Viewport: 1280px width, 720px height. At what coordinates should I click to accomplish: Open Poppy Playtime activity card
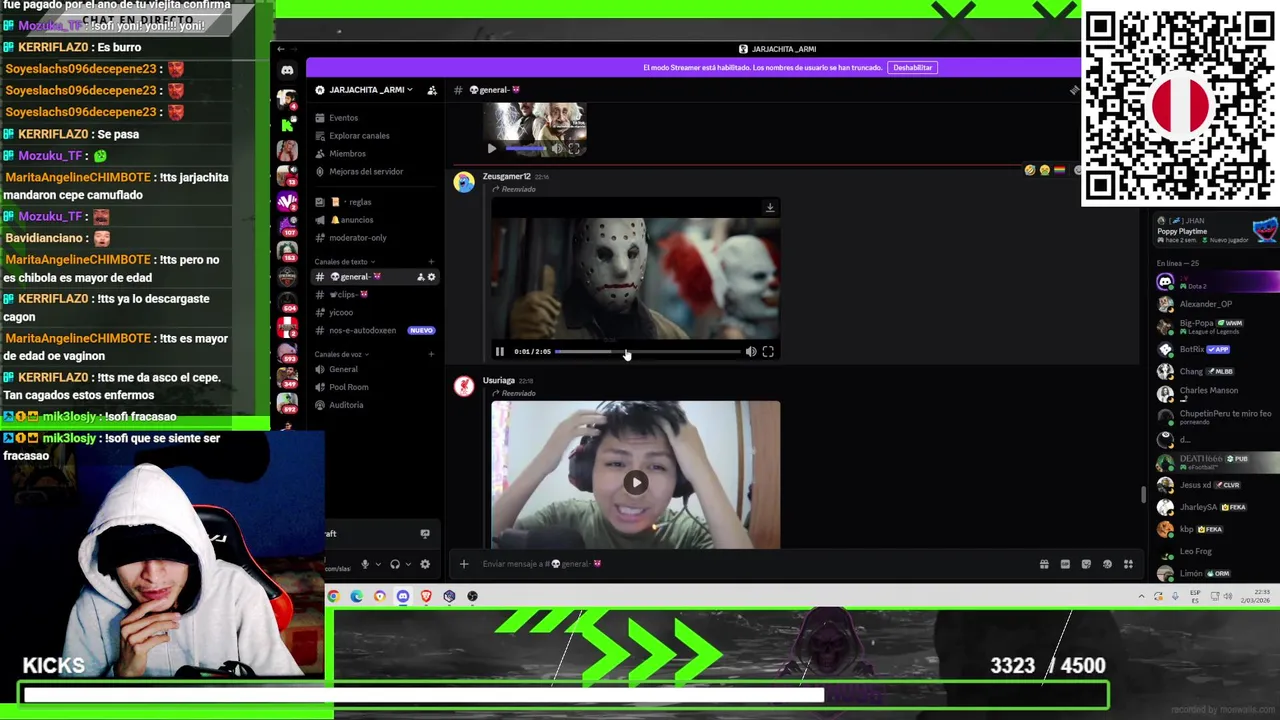(x=1216, y=231)
